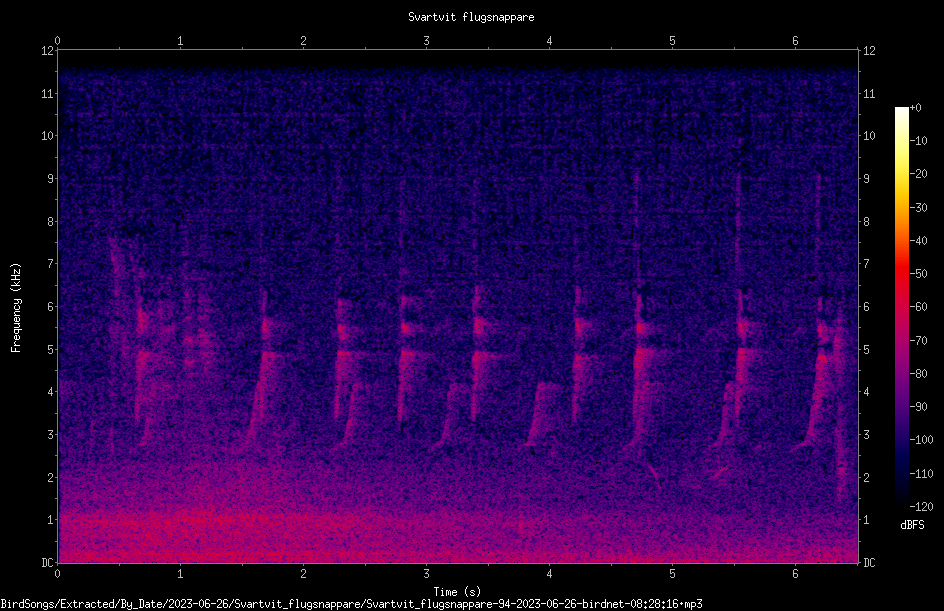
Task: Select the '-30' colorbar value
Action: click(x=918, y=208)
